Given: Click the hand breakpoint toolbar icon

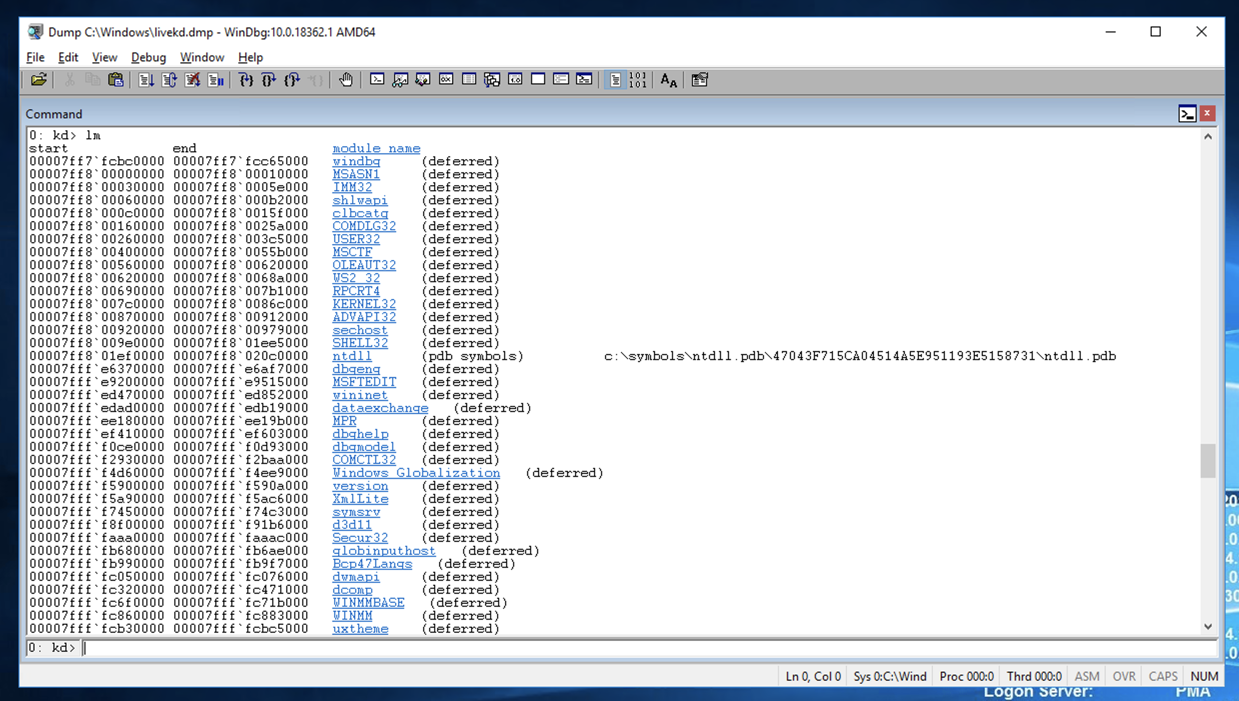Looking at the screenshot, I should pos(346,80).
